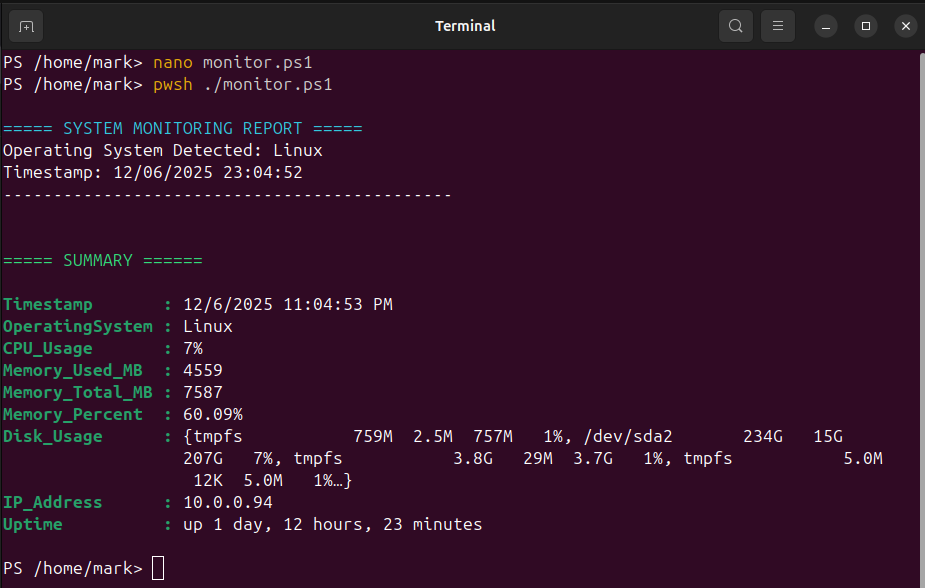
Task: Open the hamburger main menu
Action: (x=778, y=26)
